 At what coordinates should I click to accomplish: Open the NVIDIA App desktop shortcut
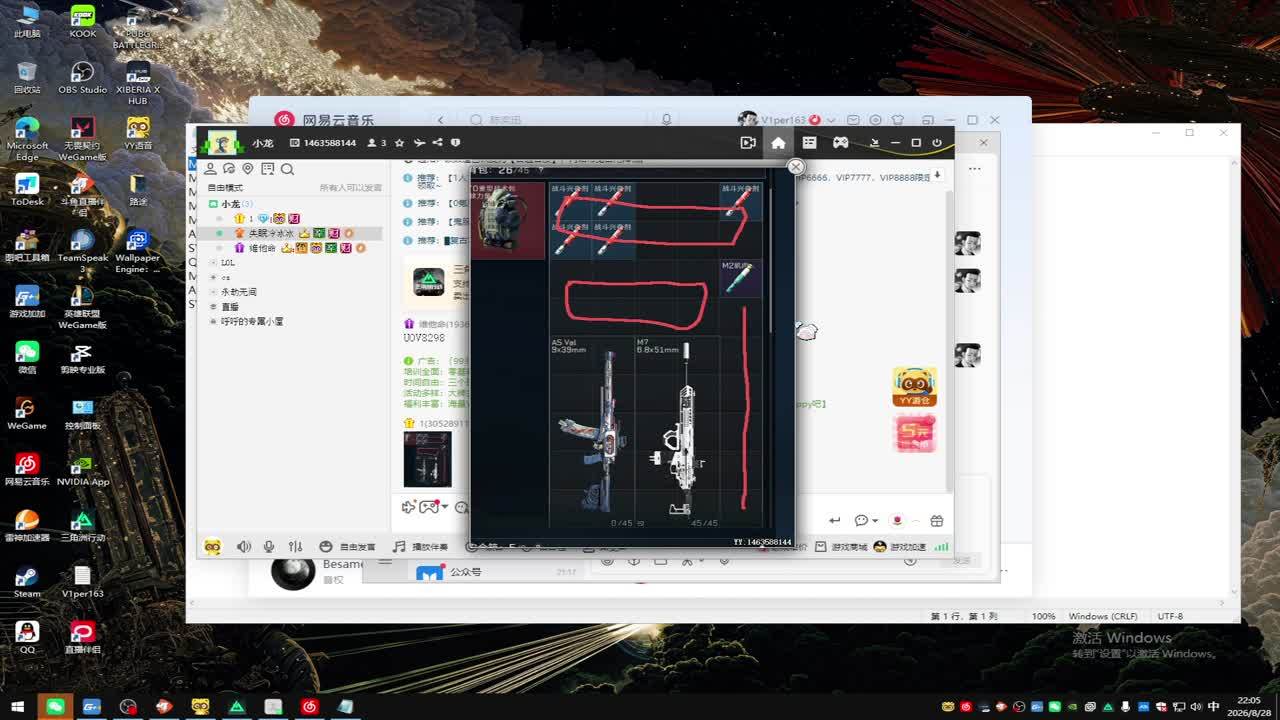82,470
